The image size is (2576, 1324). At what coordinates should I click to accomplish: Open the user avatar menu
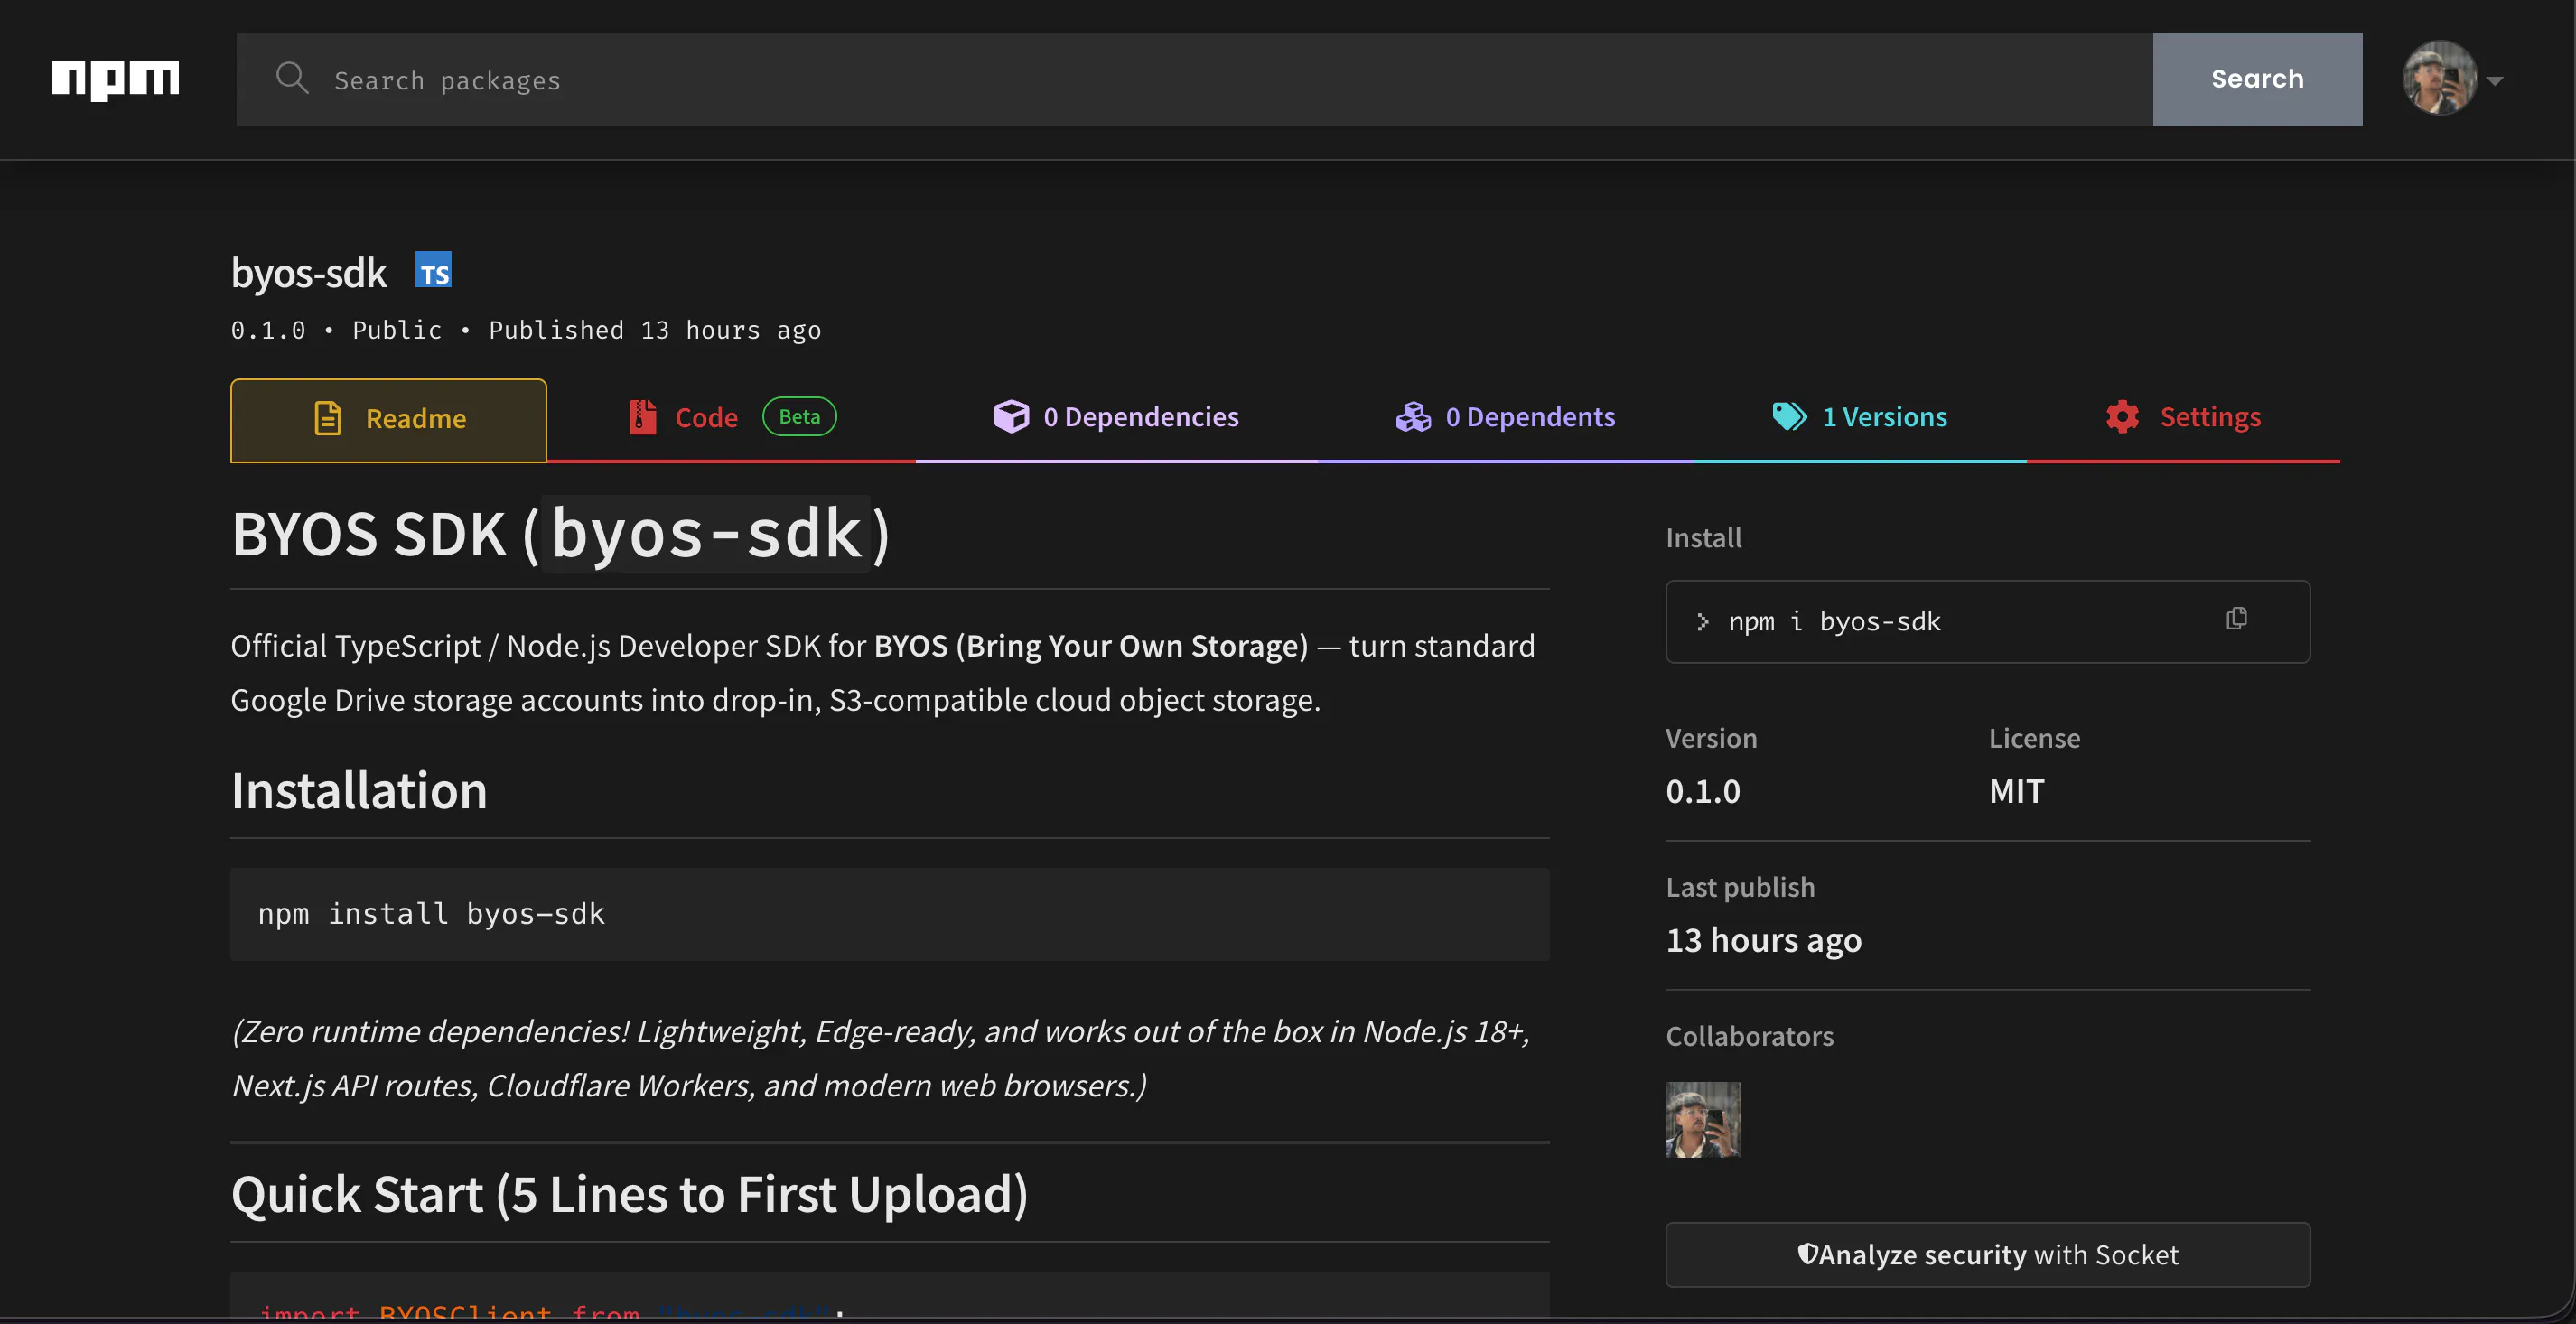(x=2439, y=78)
